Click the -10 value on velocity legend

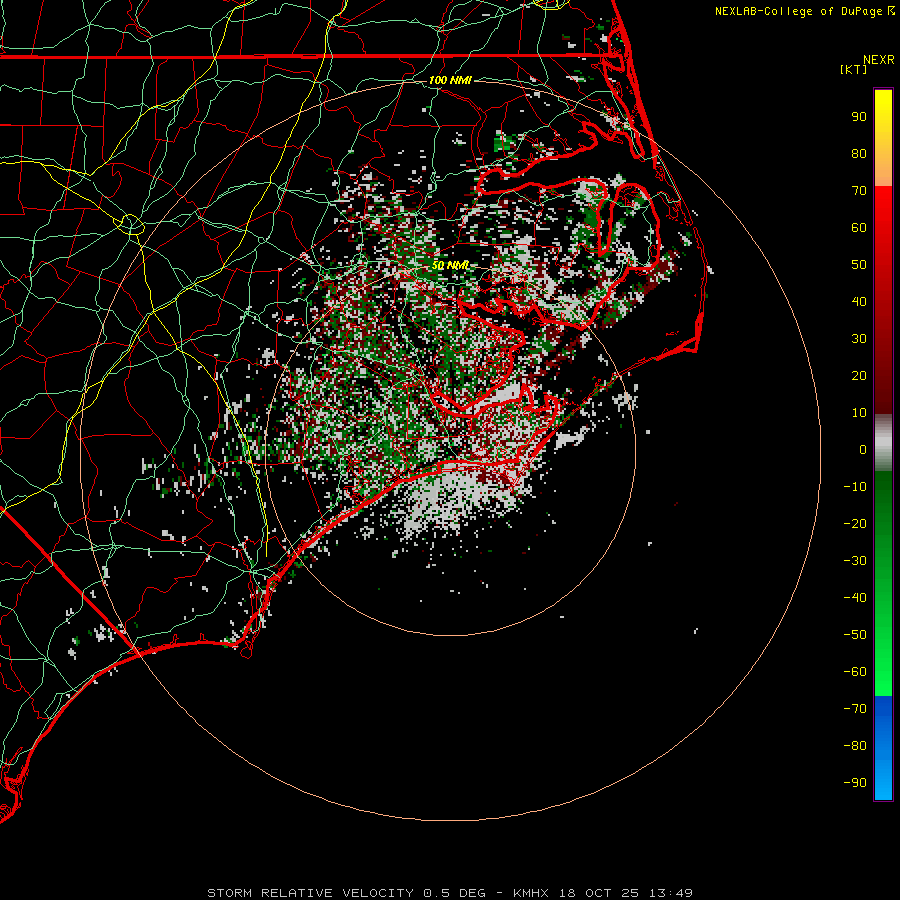855,487
